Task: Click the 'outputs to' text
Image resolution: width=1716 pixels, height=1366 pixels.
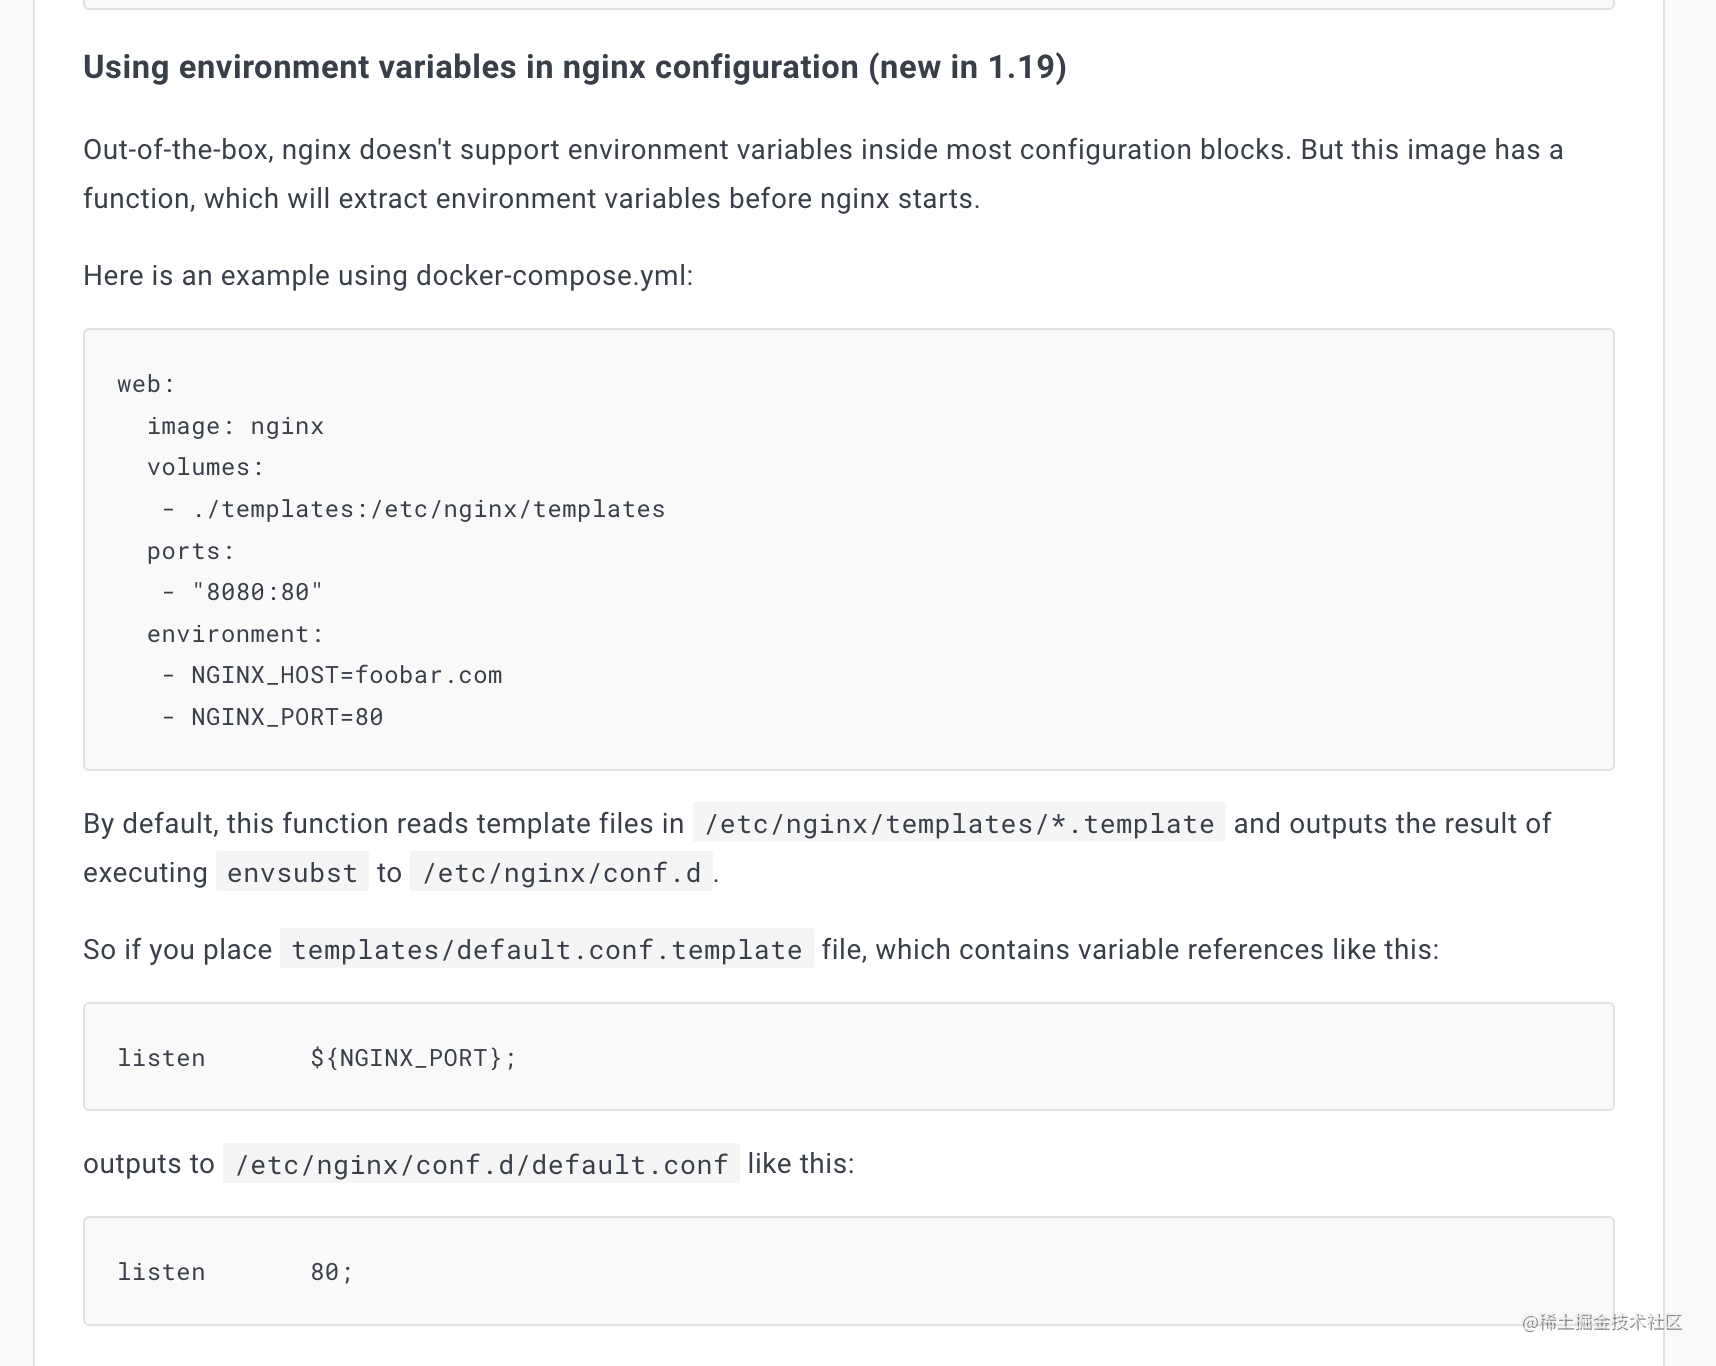Action: 149,1164
